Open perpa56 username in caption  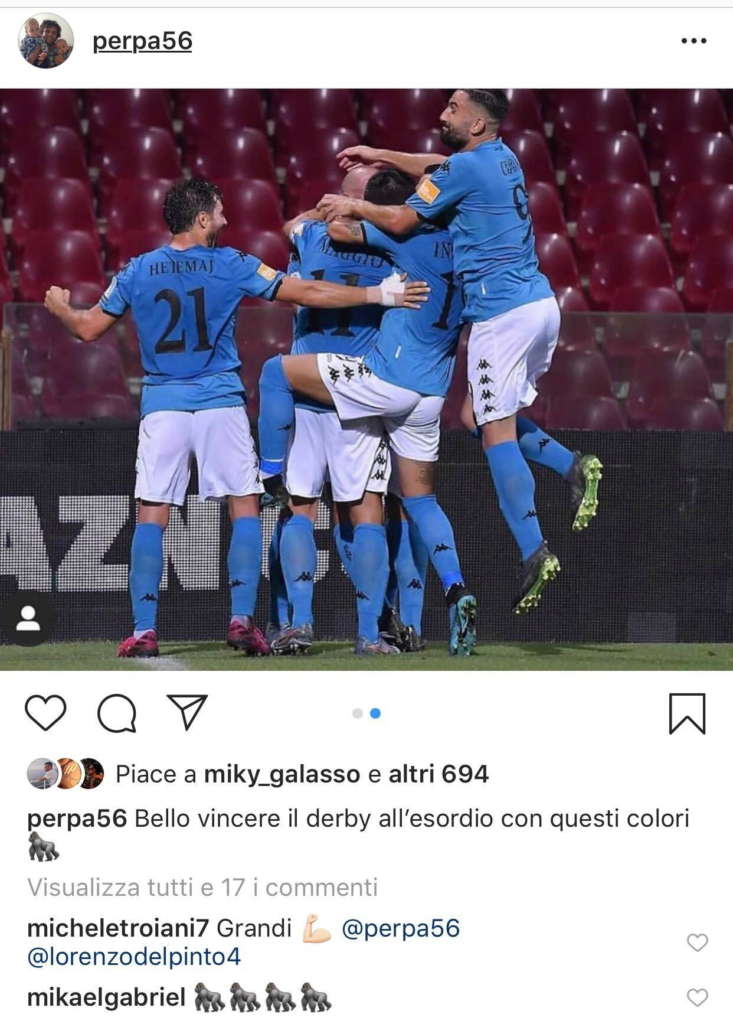77,819
